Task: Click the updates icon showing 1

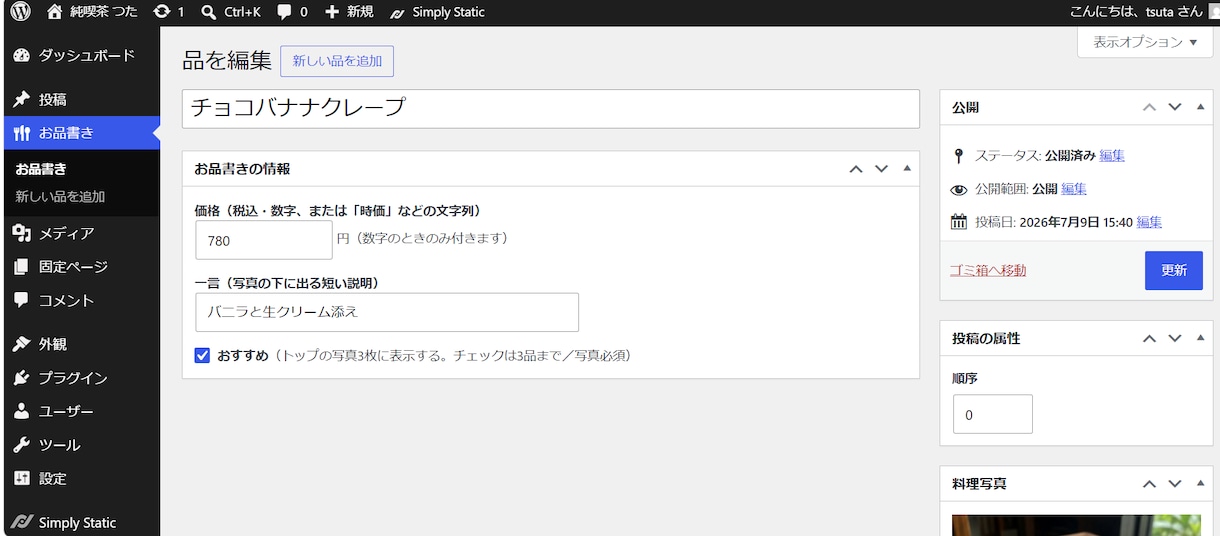Action: pos(161,12)
